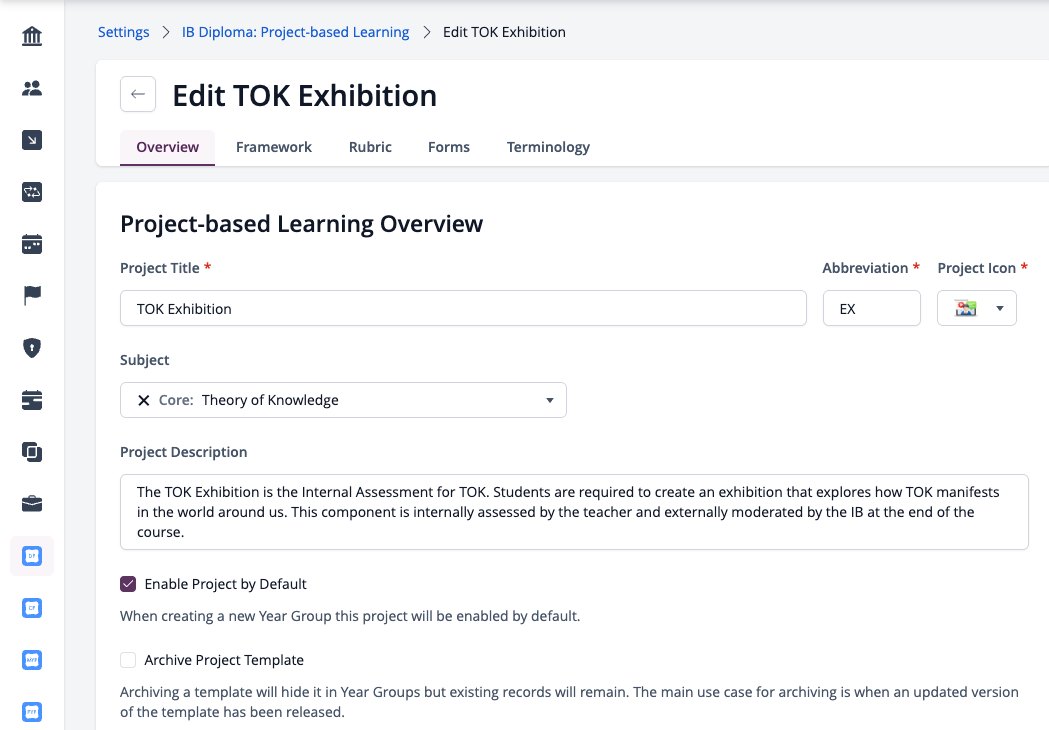Open the Project Icon dropdown

pyautogui.click(x=977, y=308)
